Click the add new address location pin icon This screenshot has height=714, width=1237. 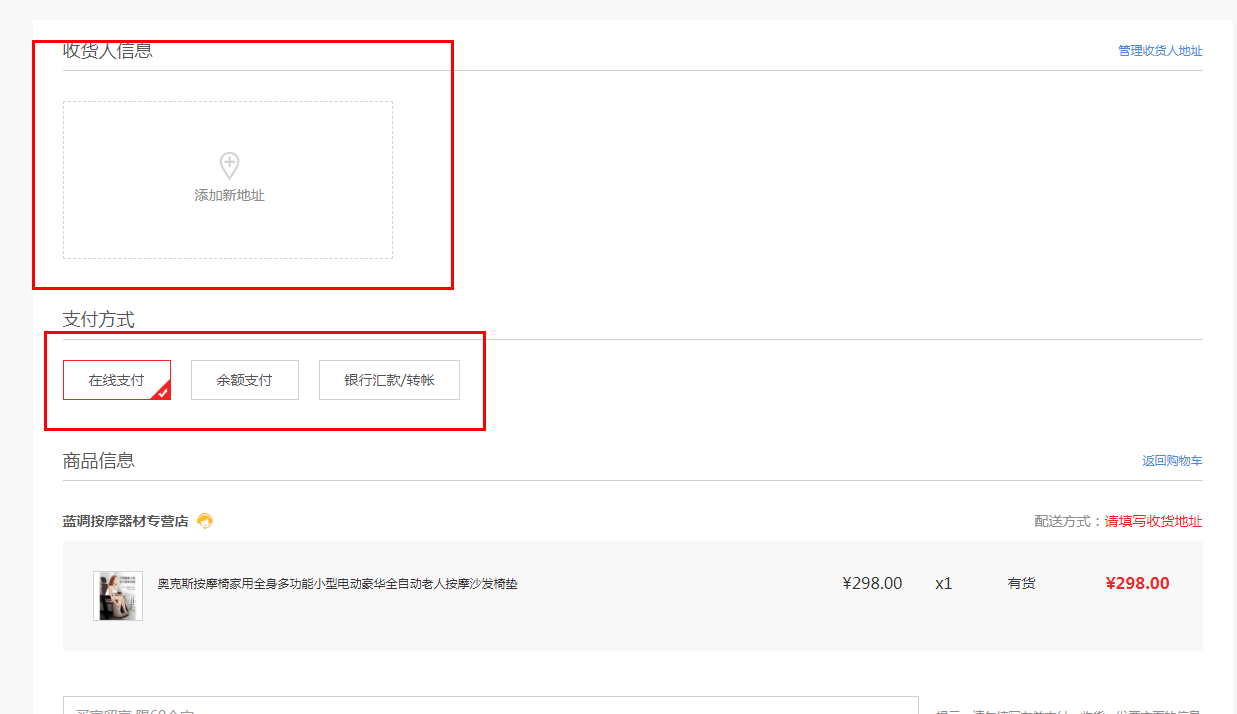[229, 166]
